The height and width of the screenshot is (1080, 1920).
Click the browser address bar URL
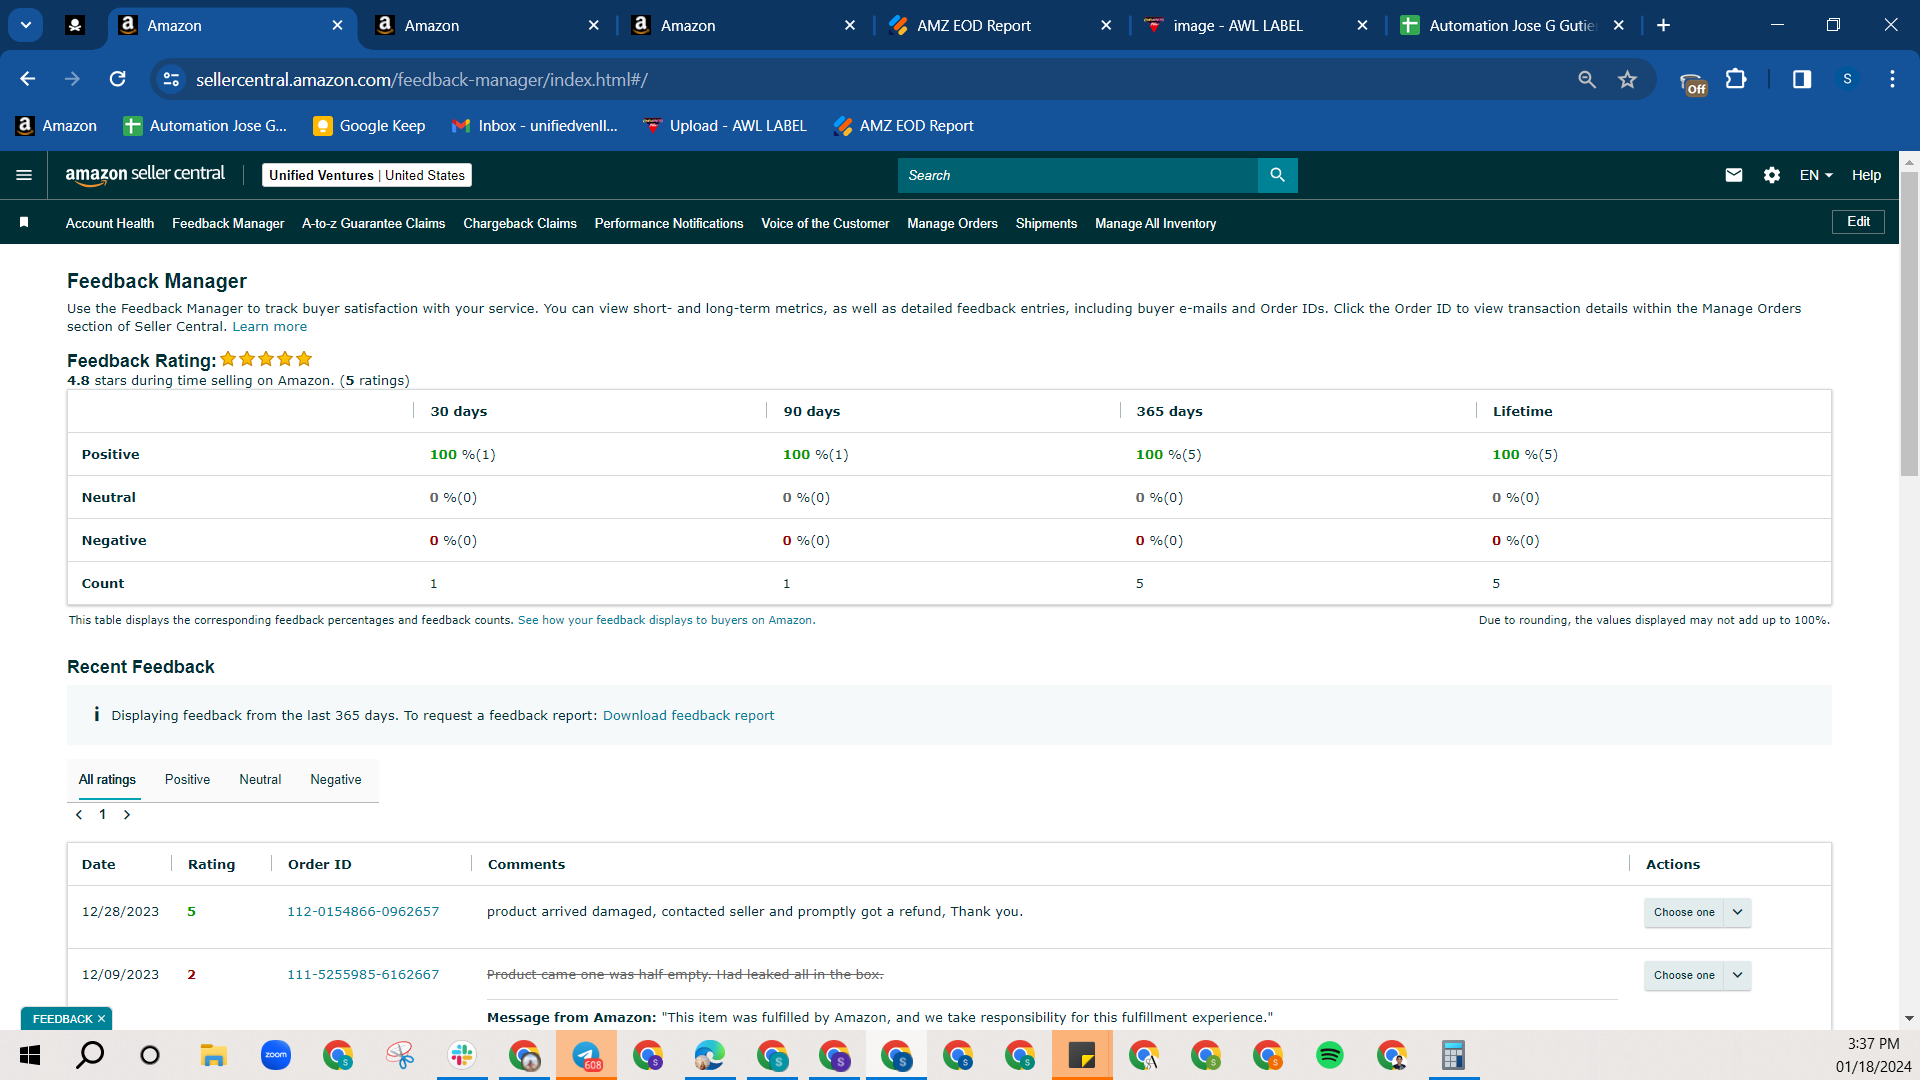(x=421, y=79)
